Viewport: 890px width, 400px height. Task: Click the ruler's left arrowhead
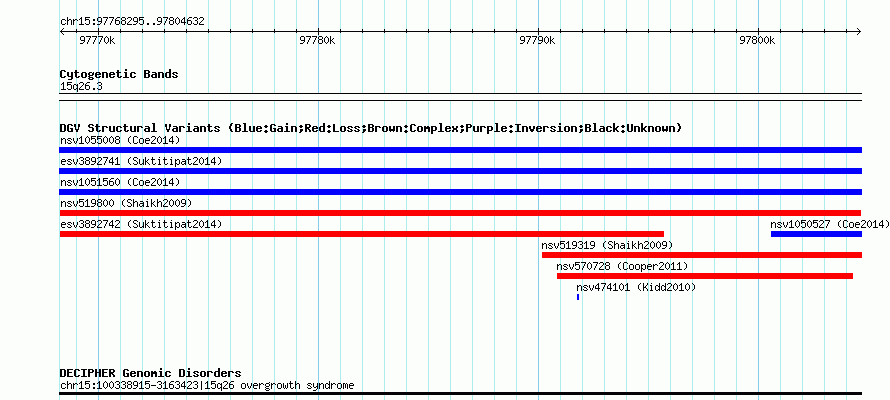(62, 31)
